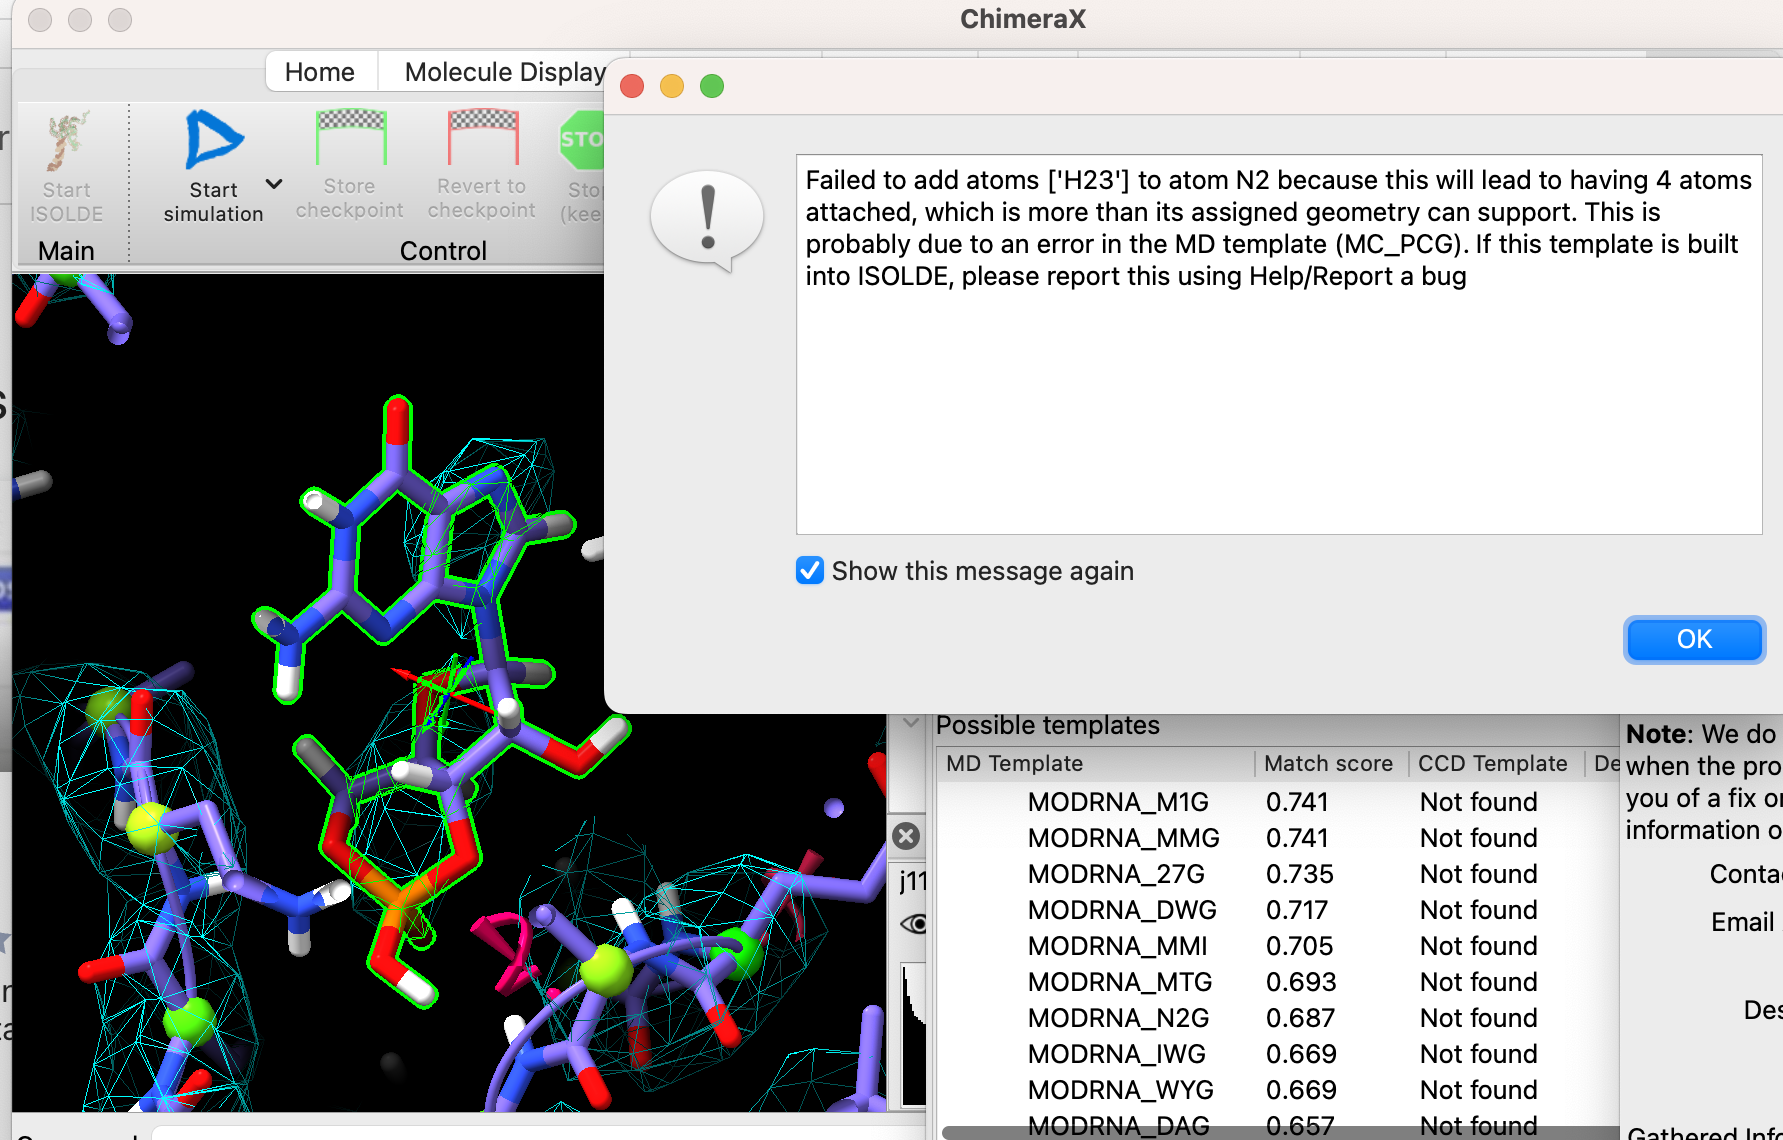Click the Revert to checkpoint icon

[x=482, y=138]
